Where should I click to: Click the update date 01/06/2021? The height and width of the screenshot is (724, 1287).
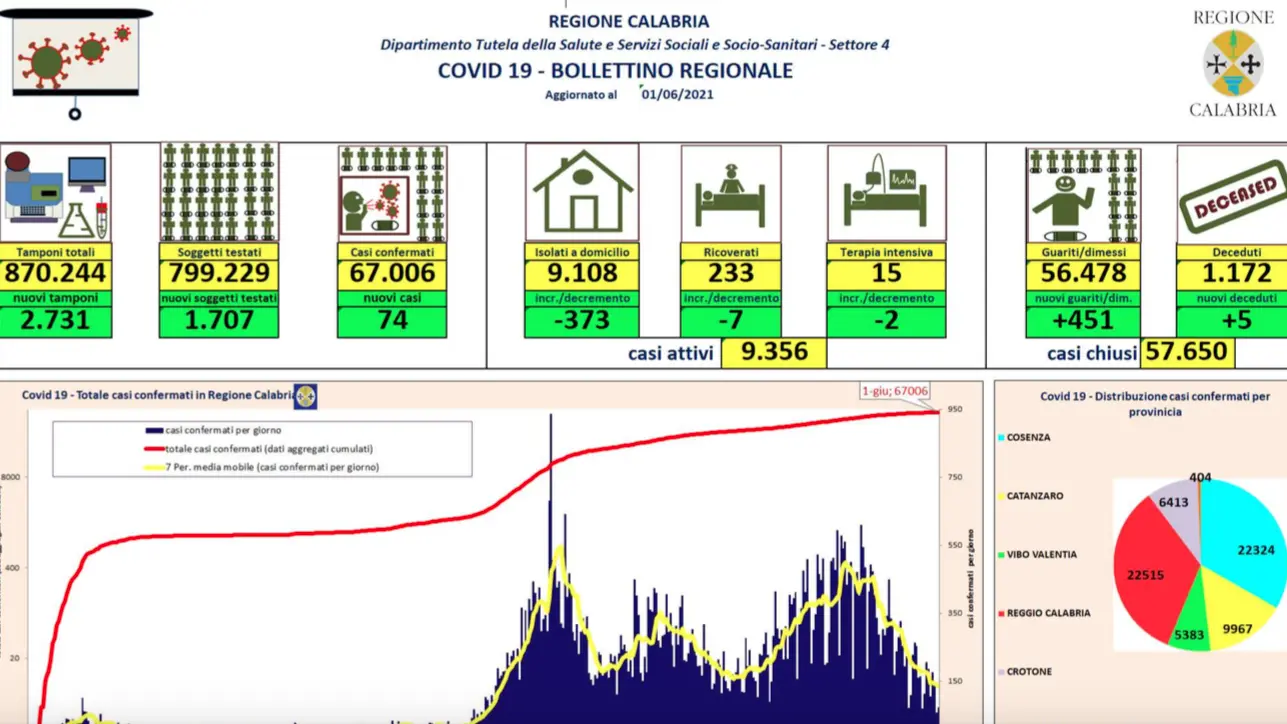pyautogui.click(x=677, y=95)
